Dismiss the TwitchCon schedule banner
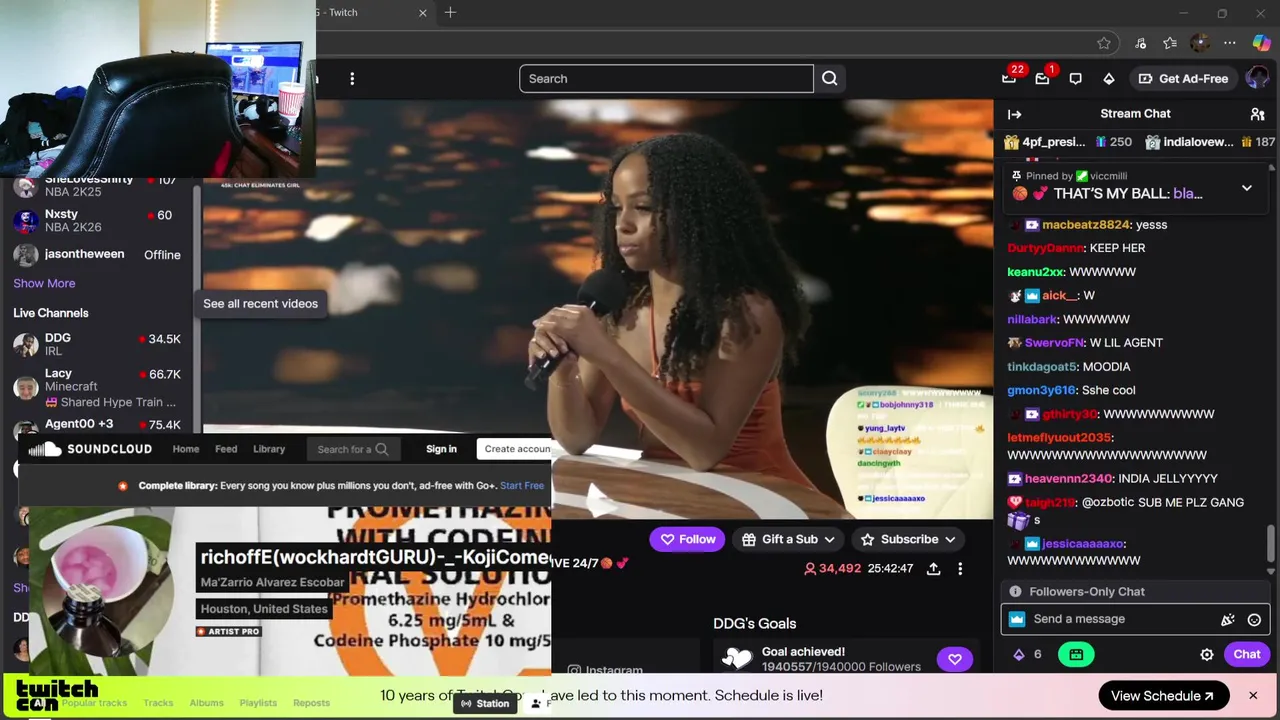Viewport: 1280px width, 720px height. tap(1252, 696)
